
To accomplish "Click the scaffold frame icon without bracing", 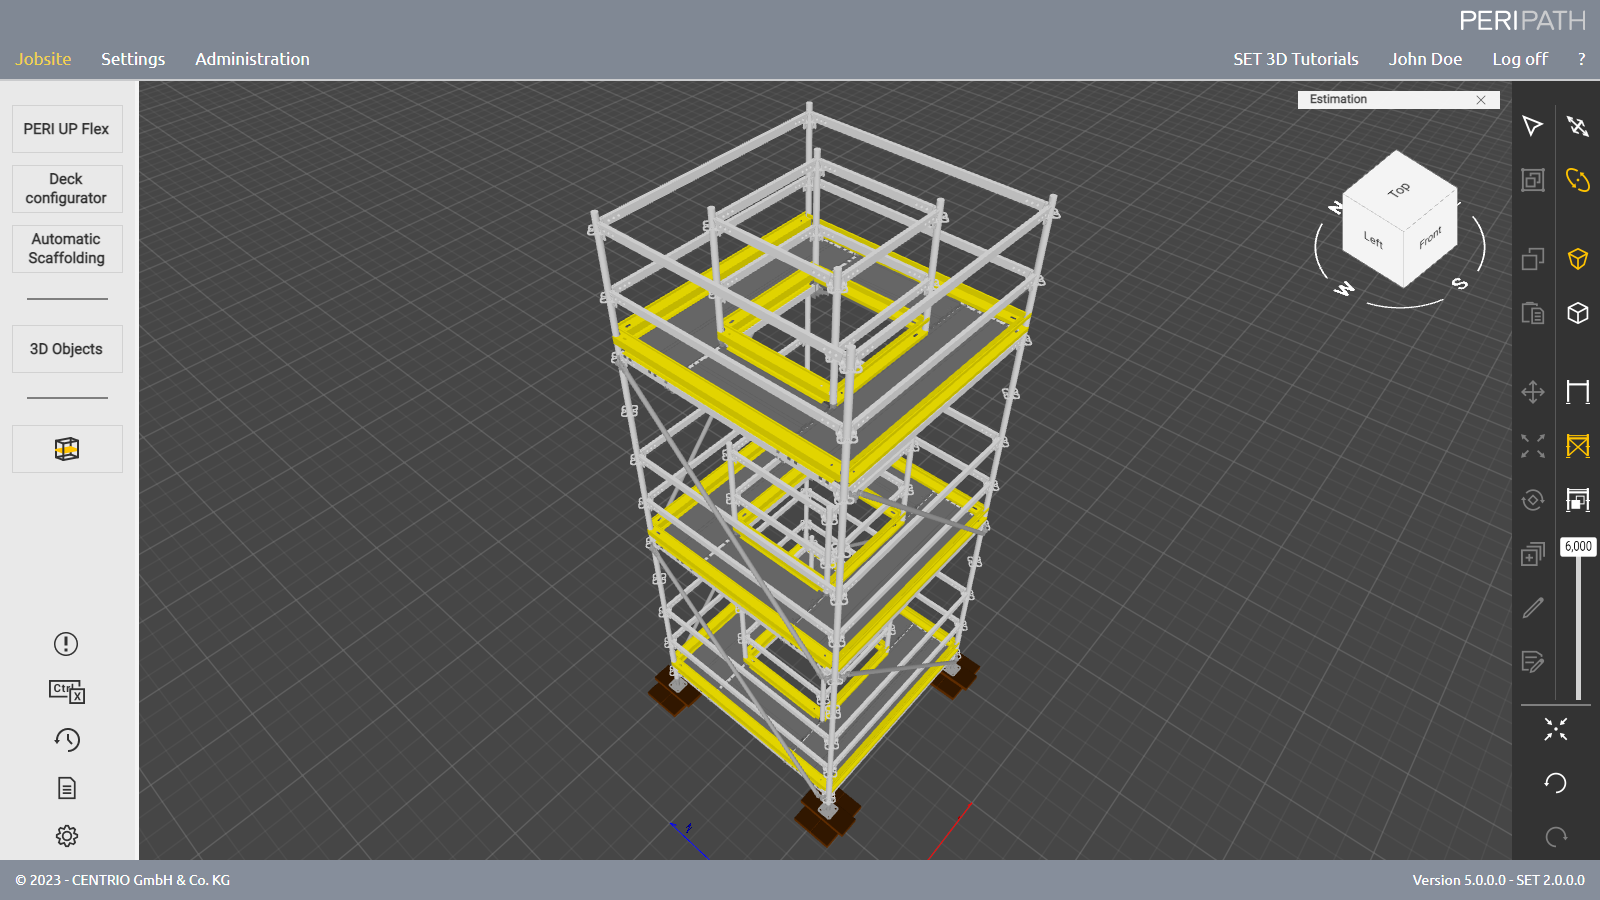I will click(1577, 392).
